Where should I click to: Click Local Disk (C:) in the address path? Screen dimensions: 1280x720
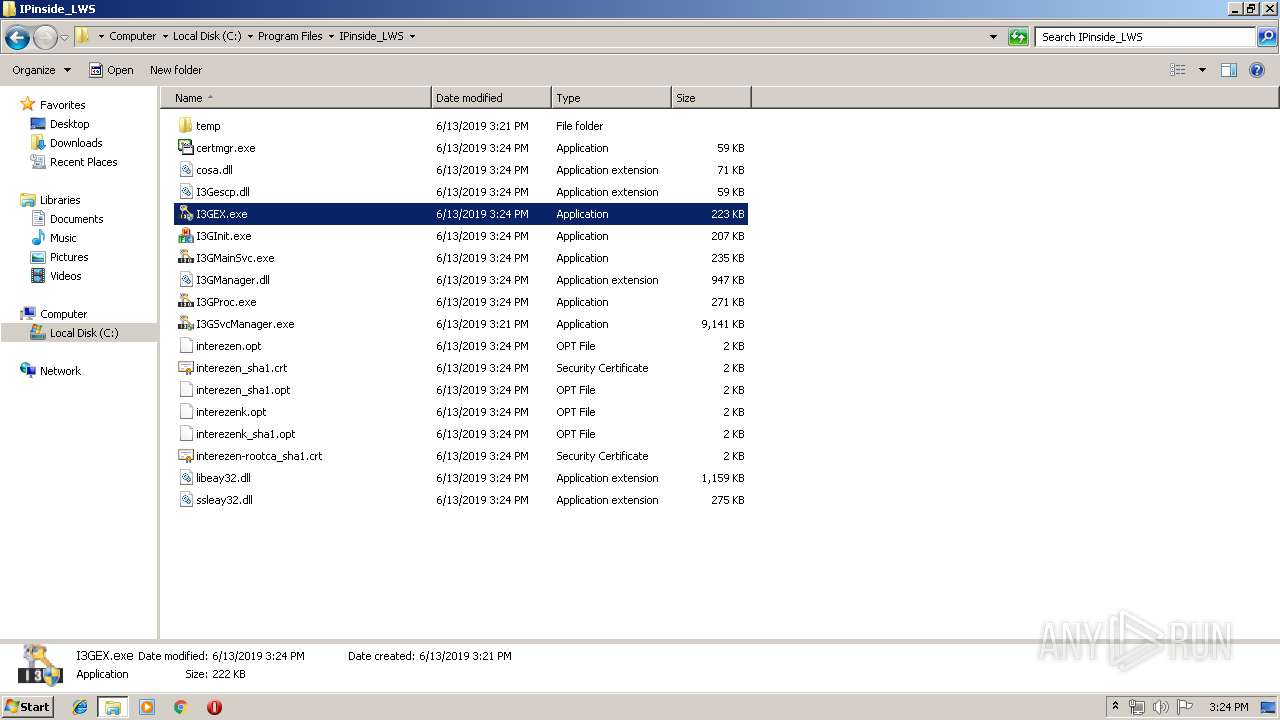207,36
